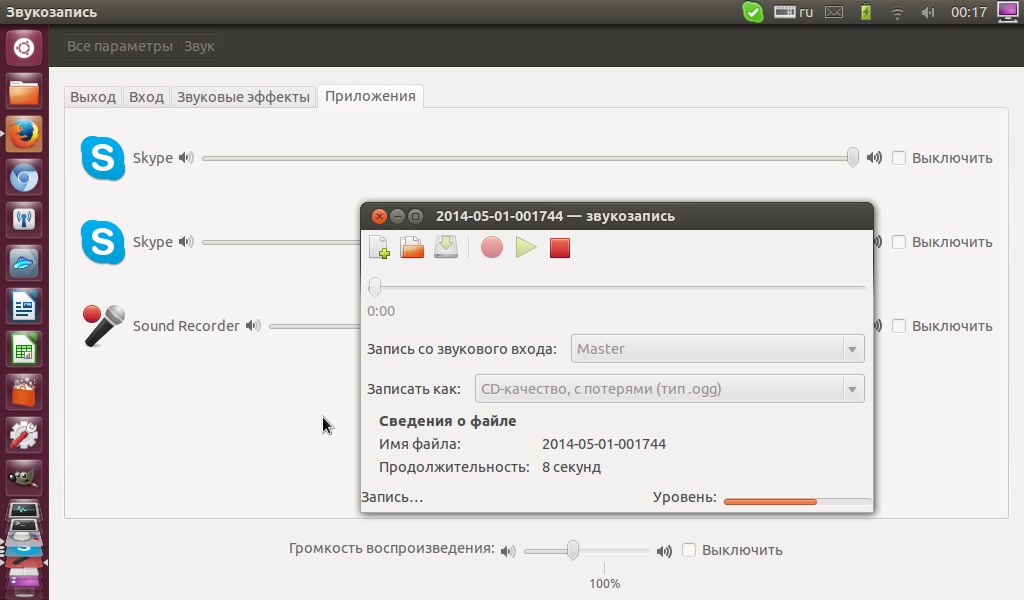
Task: Click the first Skype application icon
Action: [103, 158]
